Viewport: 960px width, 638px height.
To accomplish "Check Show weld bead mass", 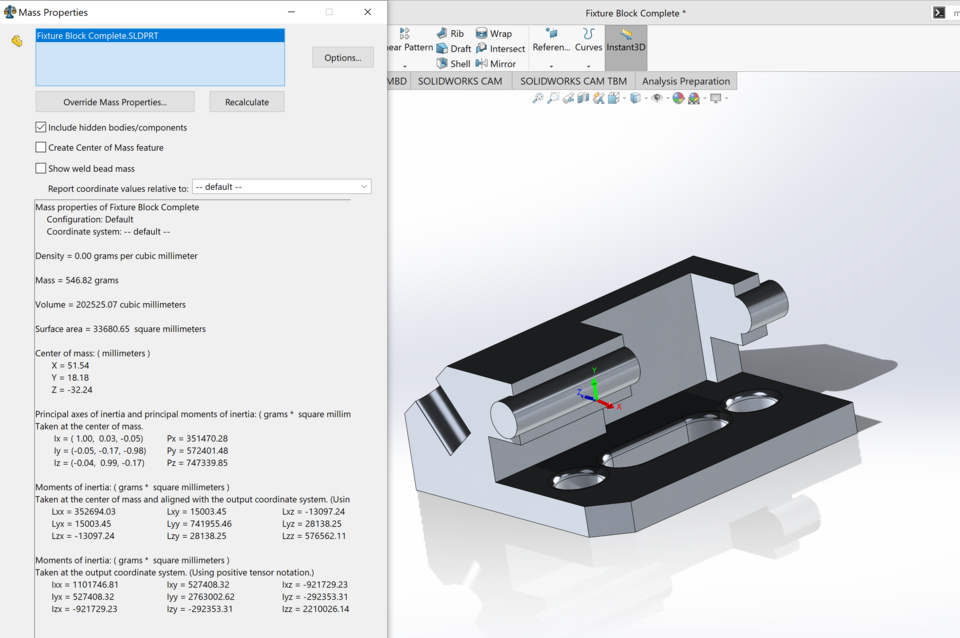I will [x=41, y=165].
